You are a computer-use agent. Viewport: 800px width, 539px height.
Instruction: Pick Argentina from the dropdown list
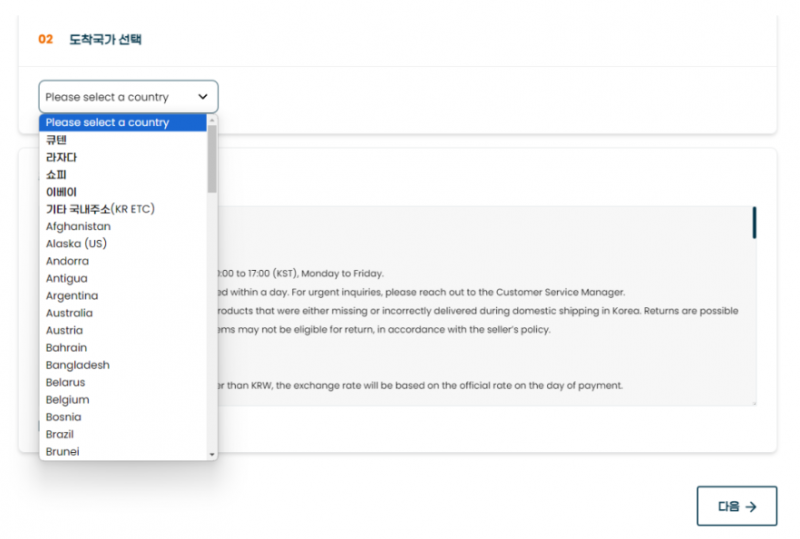pos(123,296)
